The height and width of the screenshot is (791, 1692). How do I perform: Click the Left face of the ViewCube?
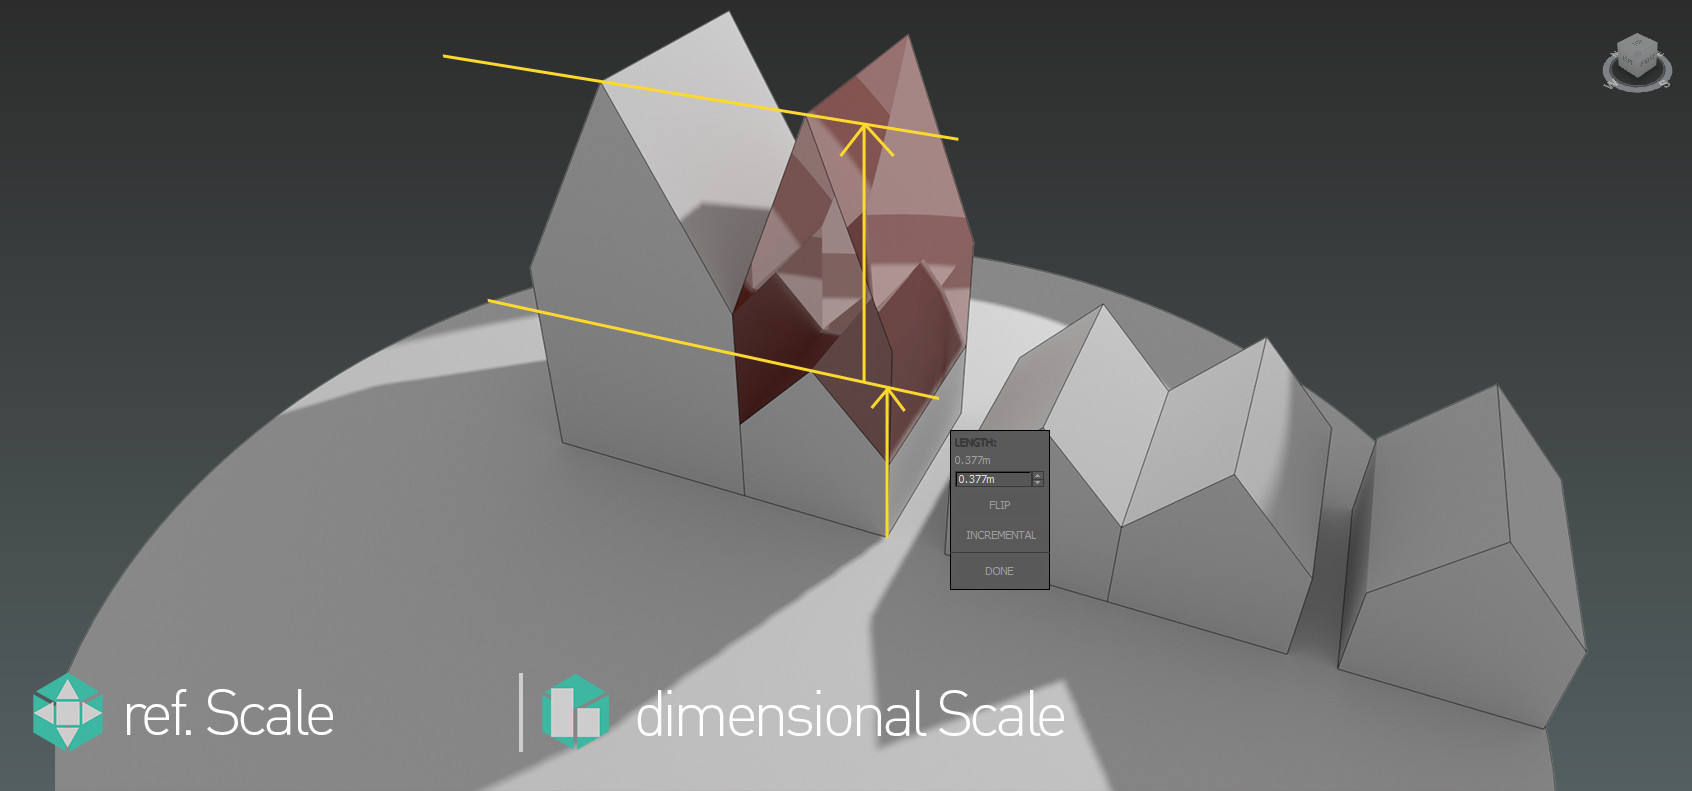click(1627, 62)
